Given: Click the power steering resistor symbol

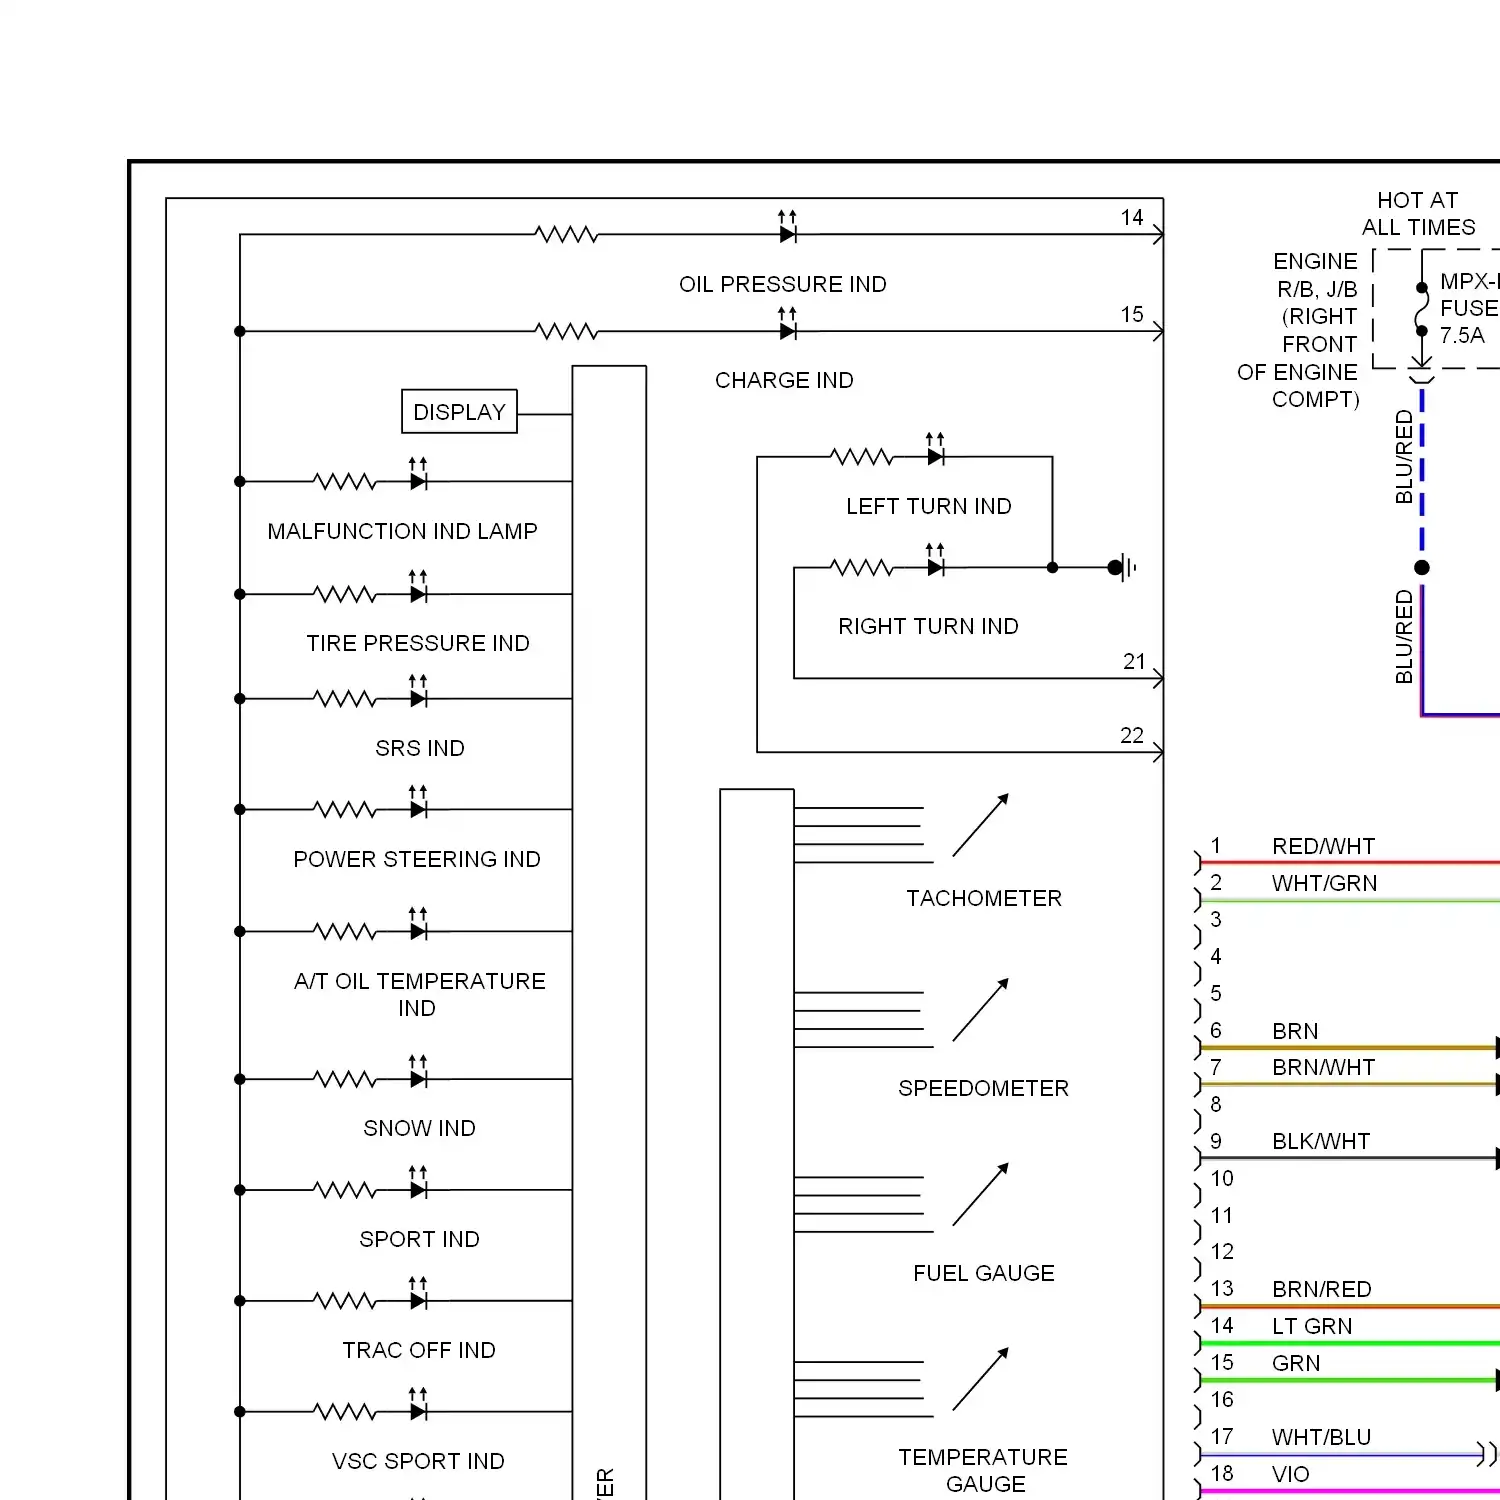Looking at the screenshot, I should click(345, 809).
